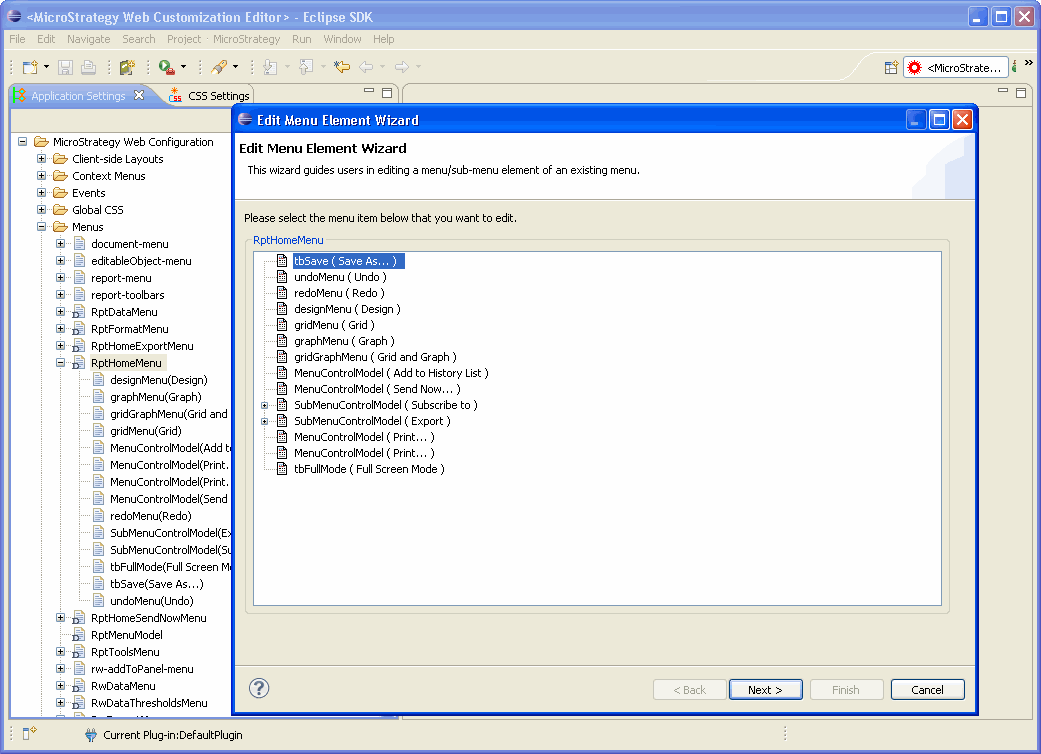The width and height of the screenshot is (1041, 754).
Task: Click the New wizard toolbar icon
Action: [31, 67]
